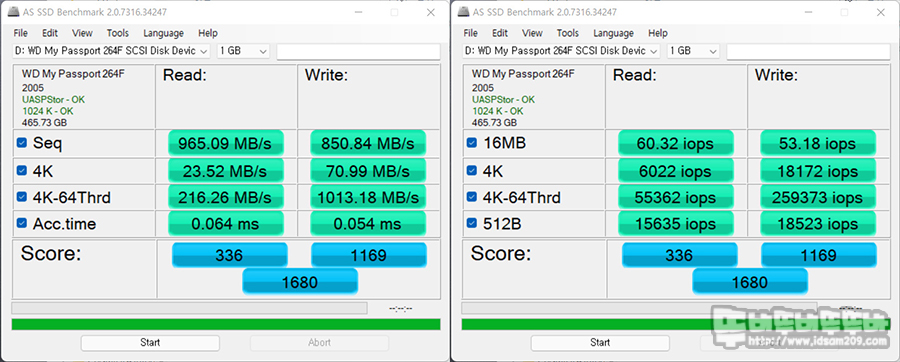Click Start button in left window
The width and height of the screenshot is (900, 362).
point(150,342)
